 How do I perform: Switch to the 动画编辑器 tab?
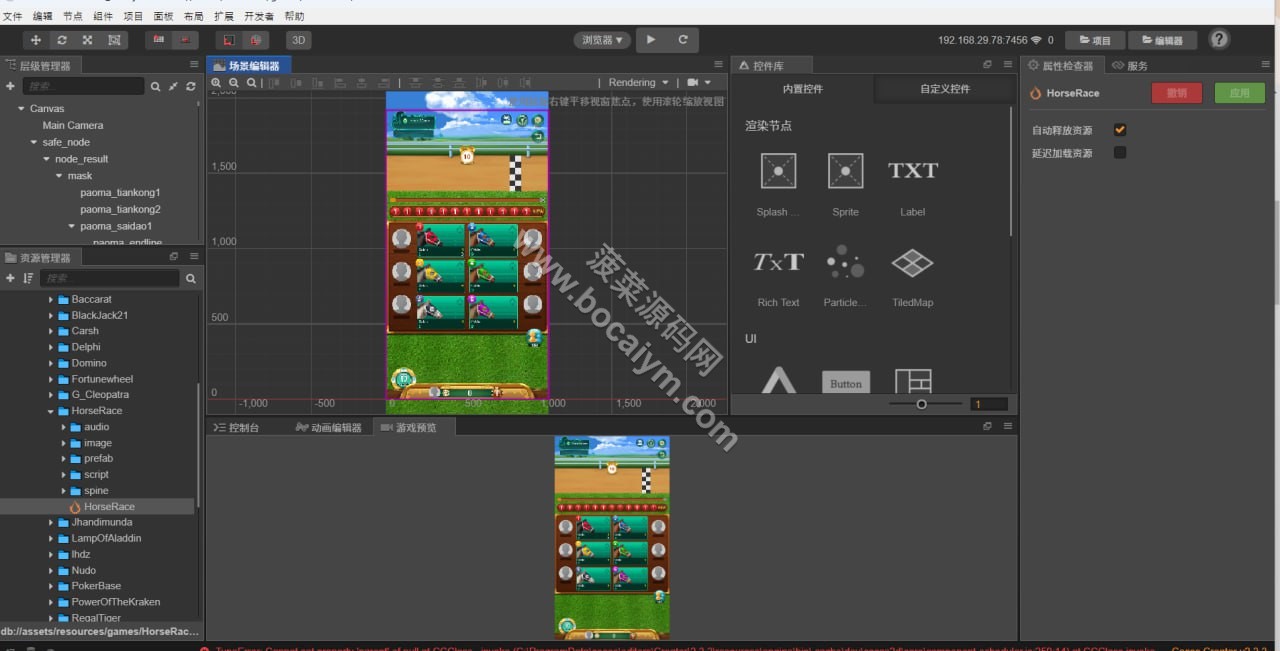pyautogui.click(x=329, y=427)
